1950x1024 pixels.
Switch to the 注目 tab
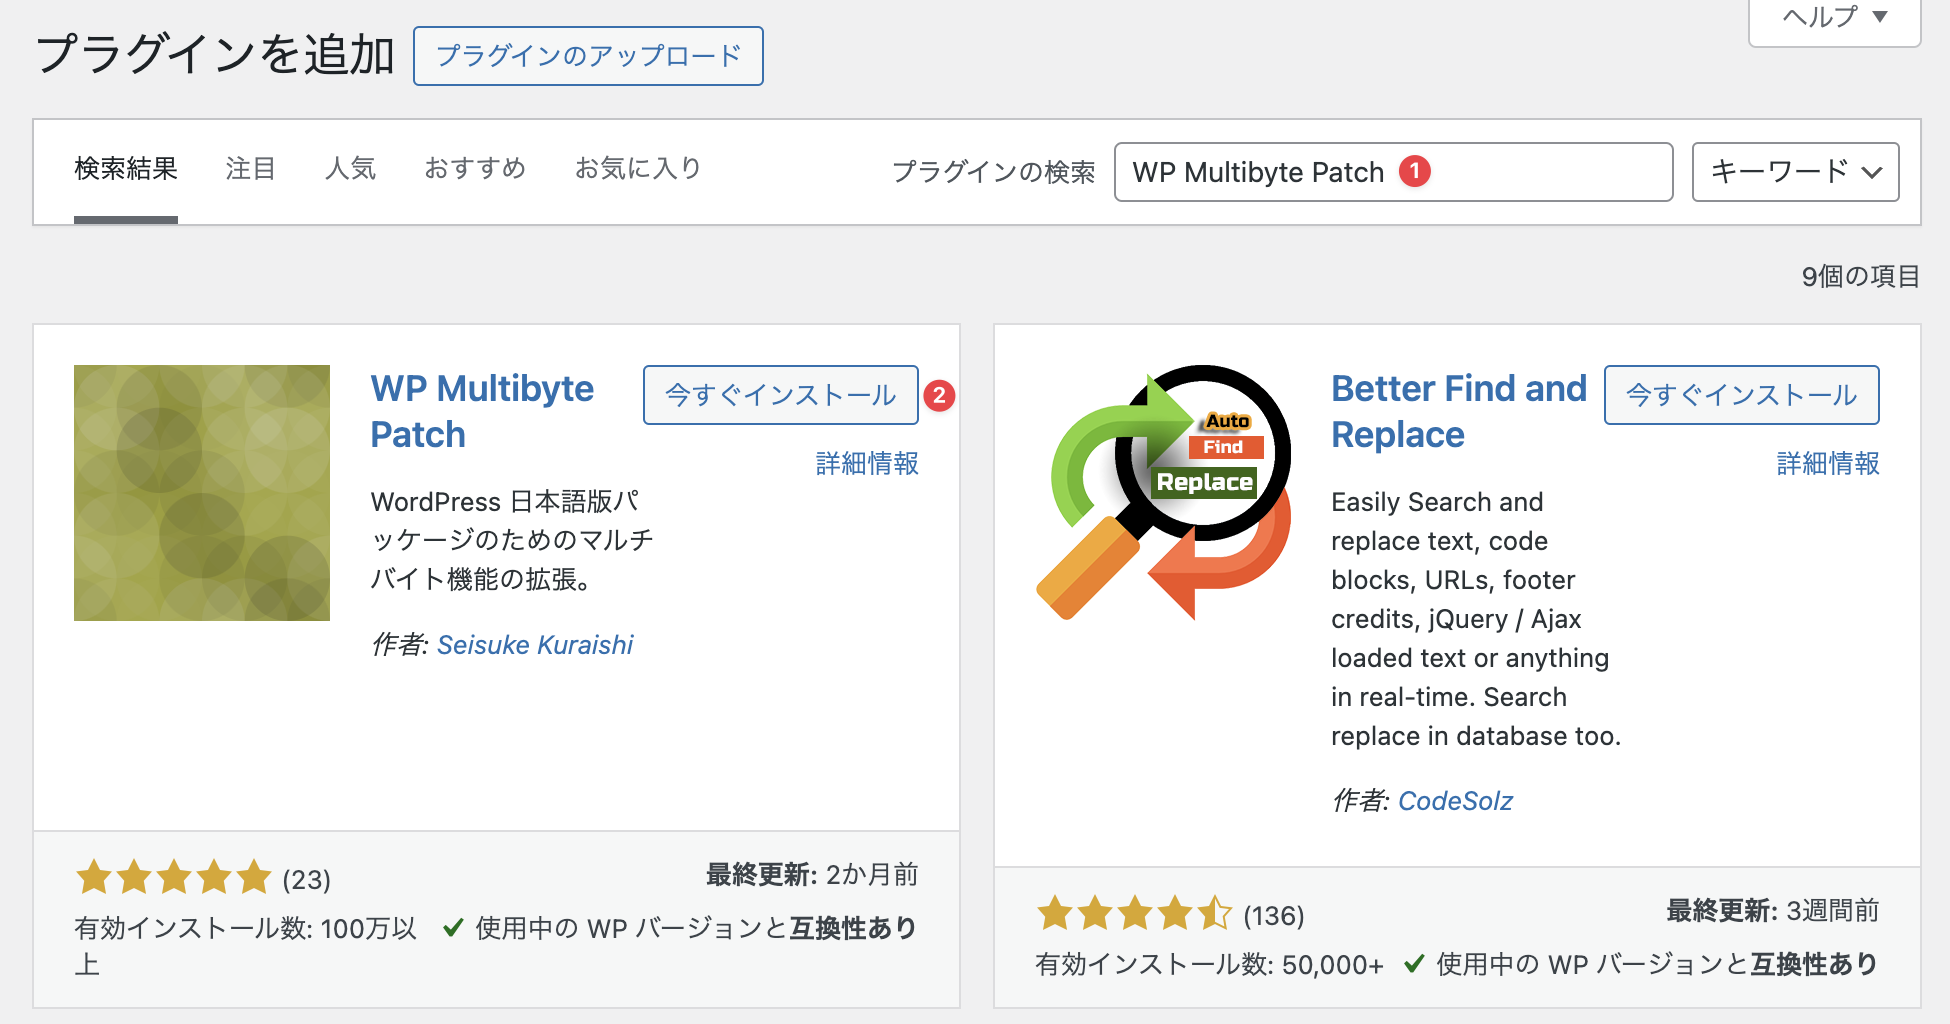(x=250, y=169)
